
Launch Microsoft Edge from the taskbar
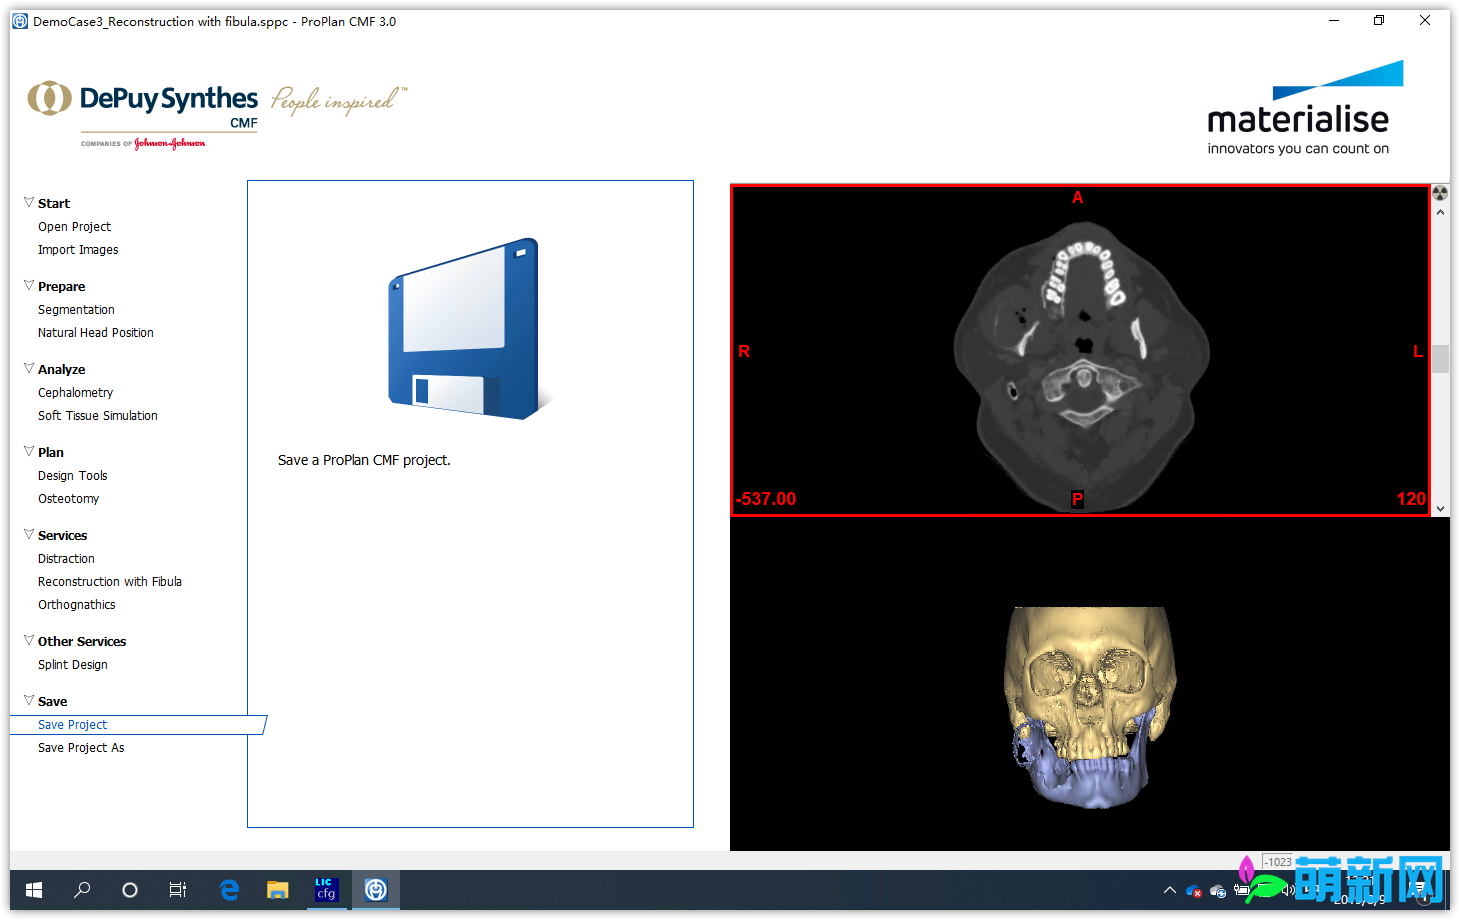pyautogui.click(x=228, y=889)
